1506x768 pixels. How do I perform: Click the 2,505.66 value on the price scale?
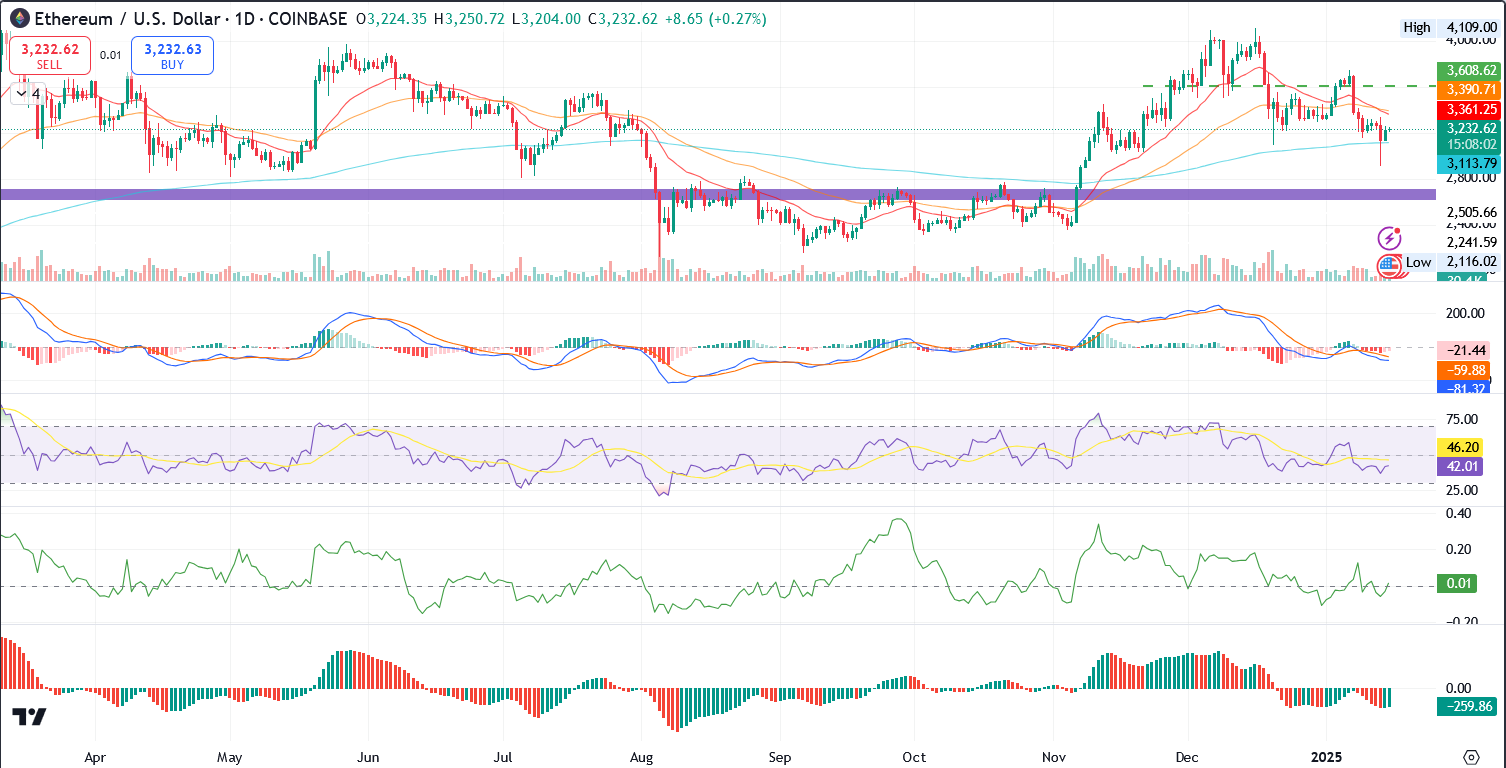[x=1470, y=212]
